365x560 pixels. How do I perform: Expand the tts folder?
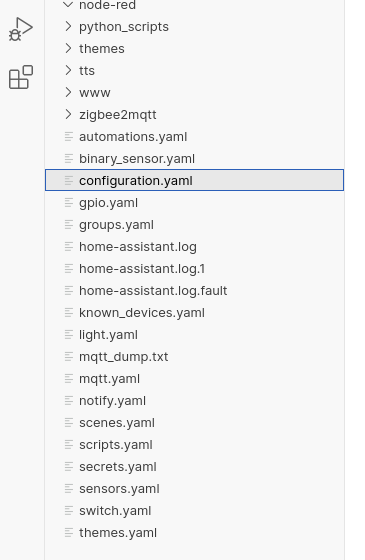click(x=68, y=70)
